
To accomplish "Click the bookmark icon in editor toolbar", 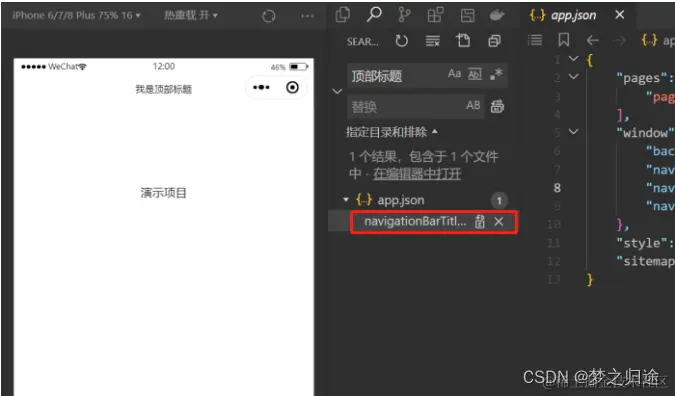I will pyautogui.click(x=564, y=40).
